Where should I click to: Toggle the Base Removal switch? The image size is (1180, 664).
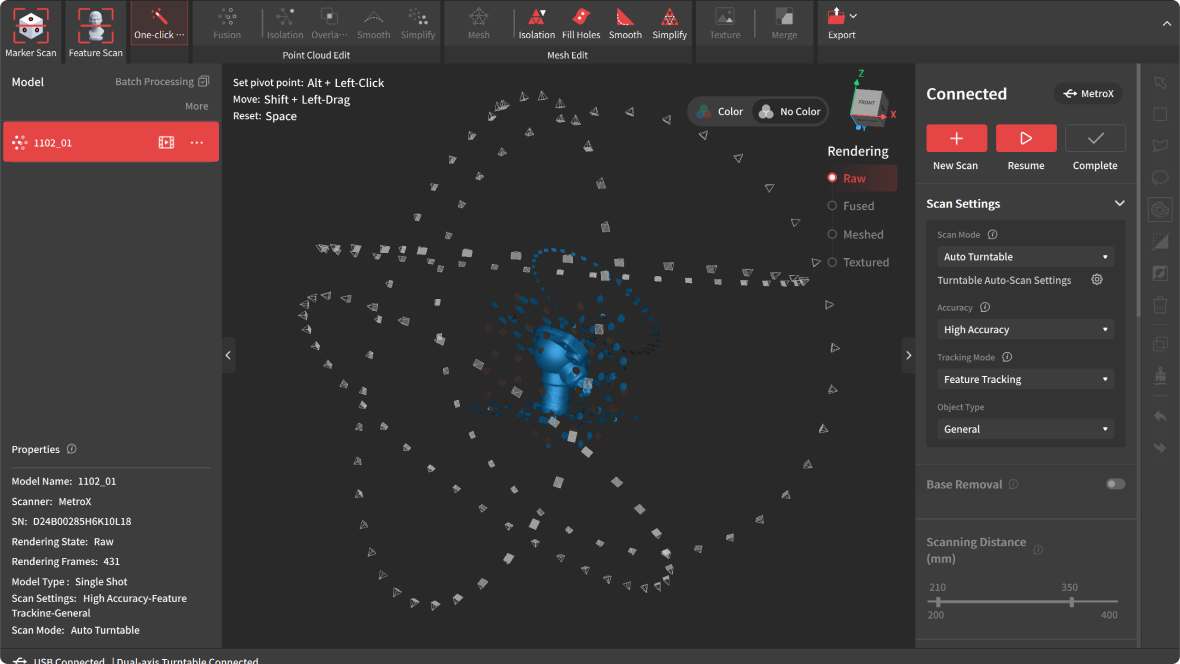point(1115,484)
